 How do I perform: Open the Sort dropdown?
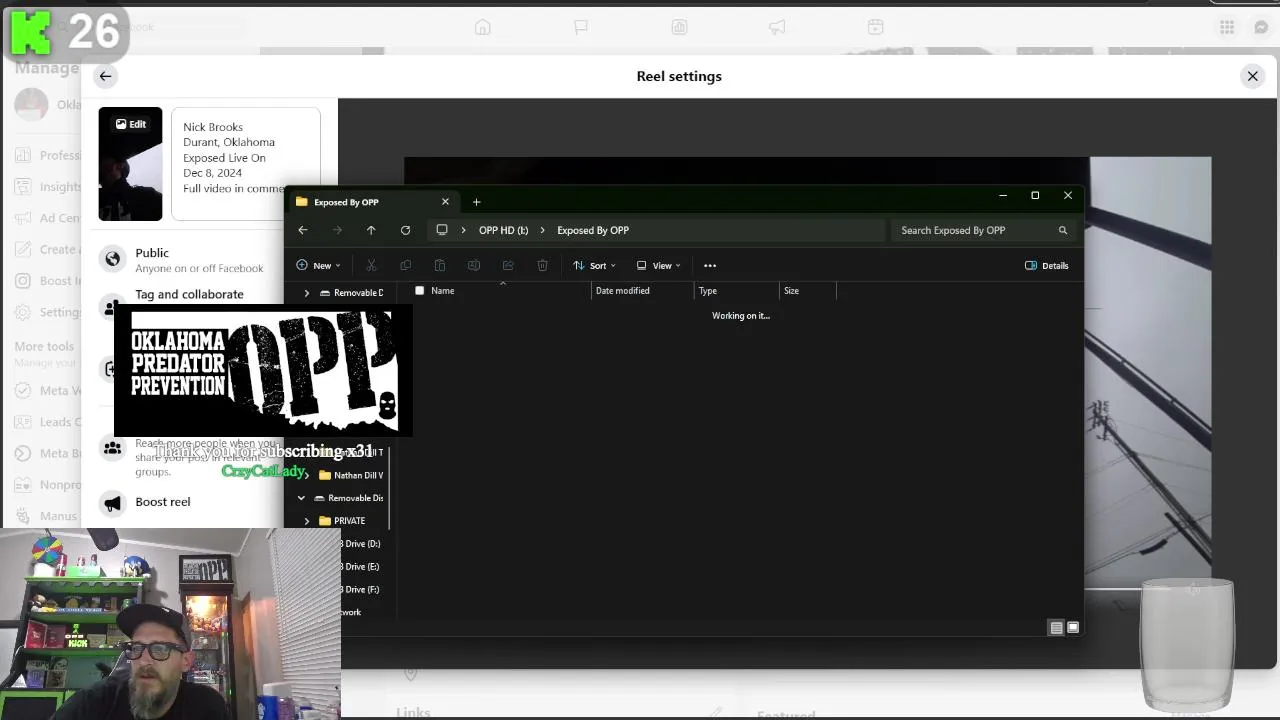click(x=595, y=265)
